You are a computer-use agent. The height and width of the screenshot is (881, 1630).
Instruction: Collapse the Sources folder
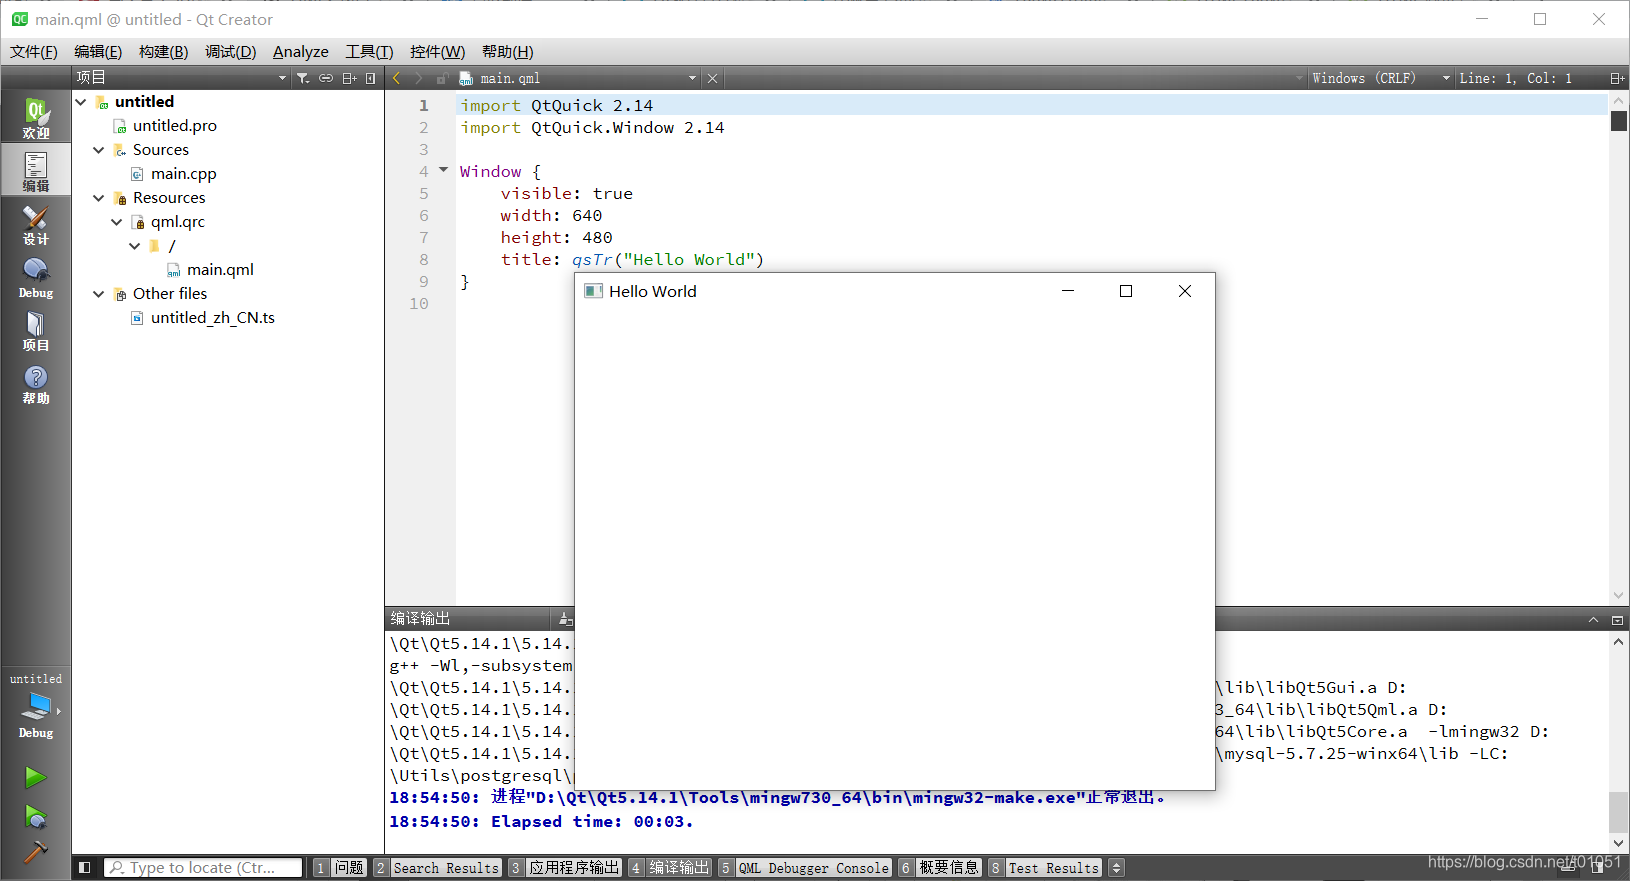pos(99,150)
